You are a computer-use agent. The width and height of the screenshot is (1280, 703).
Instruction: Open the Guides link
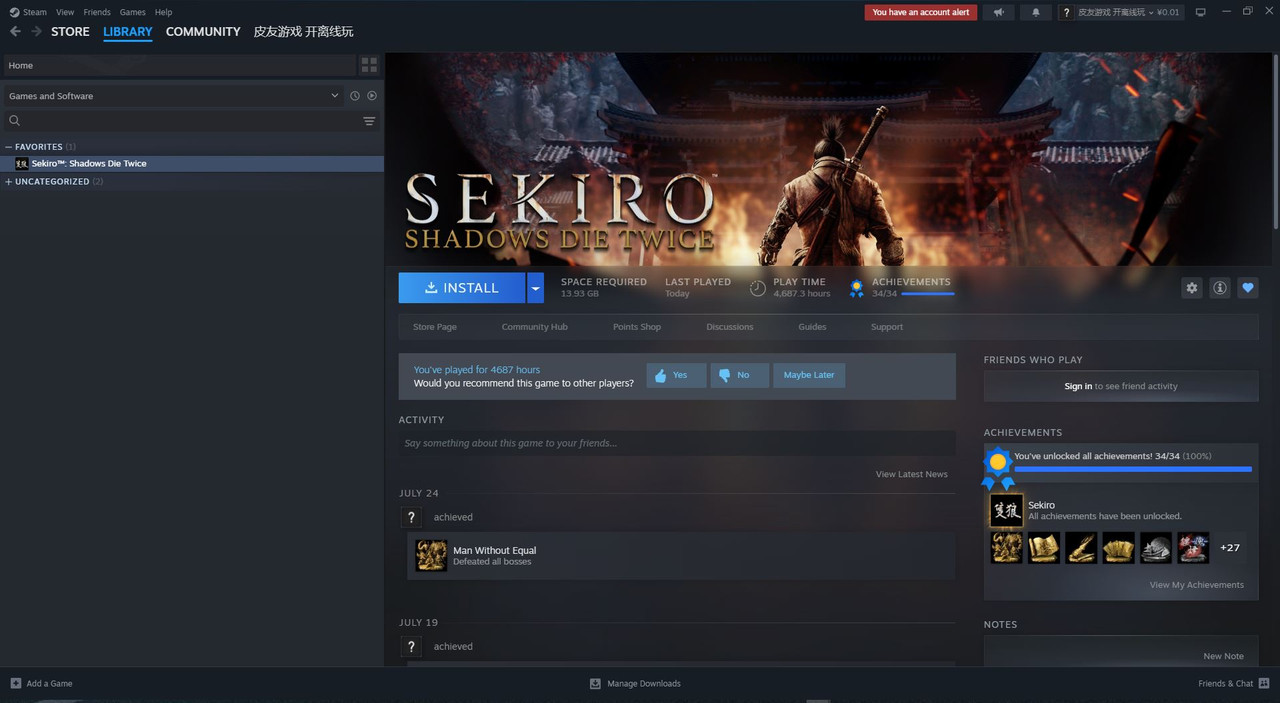pyautogui.click(x=812, y=327)
